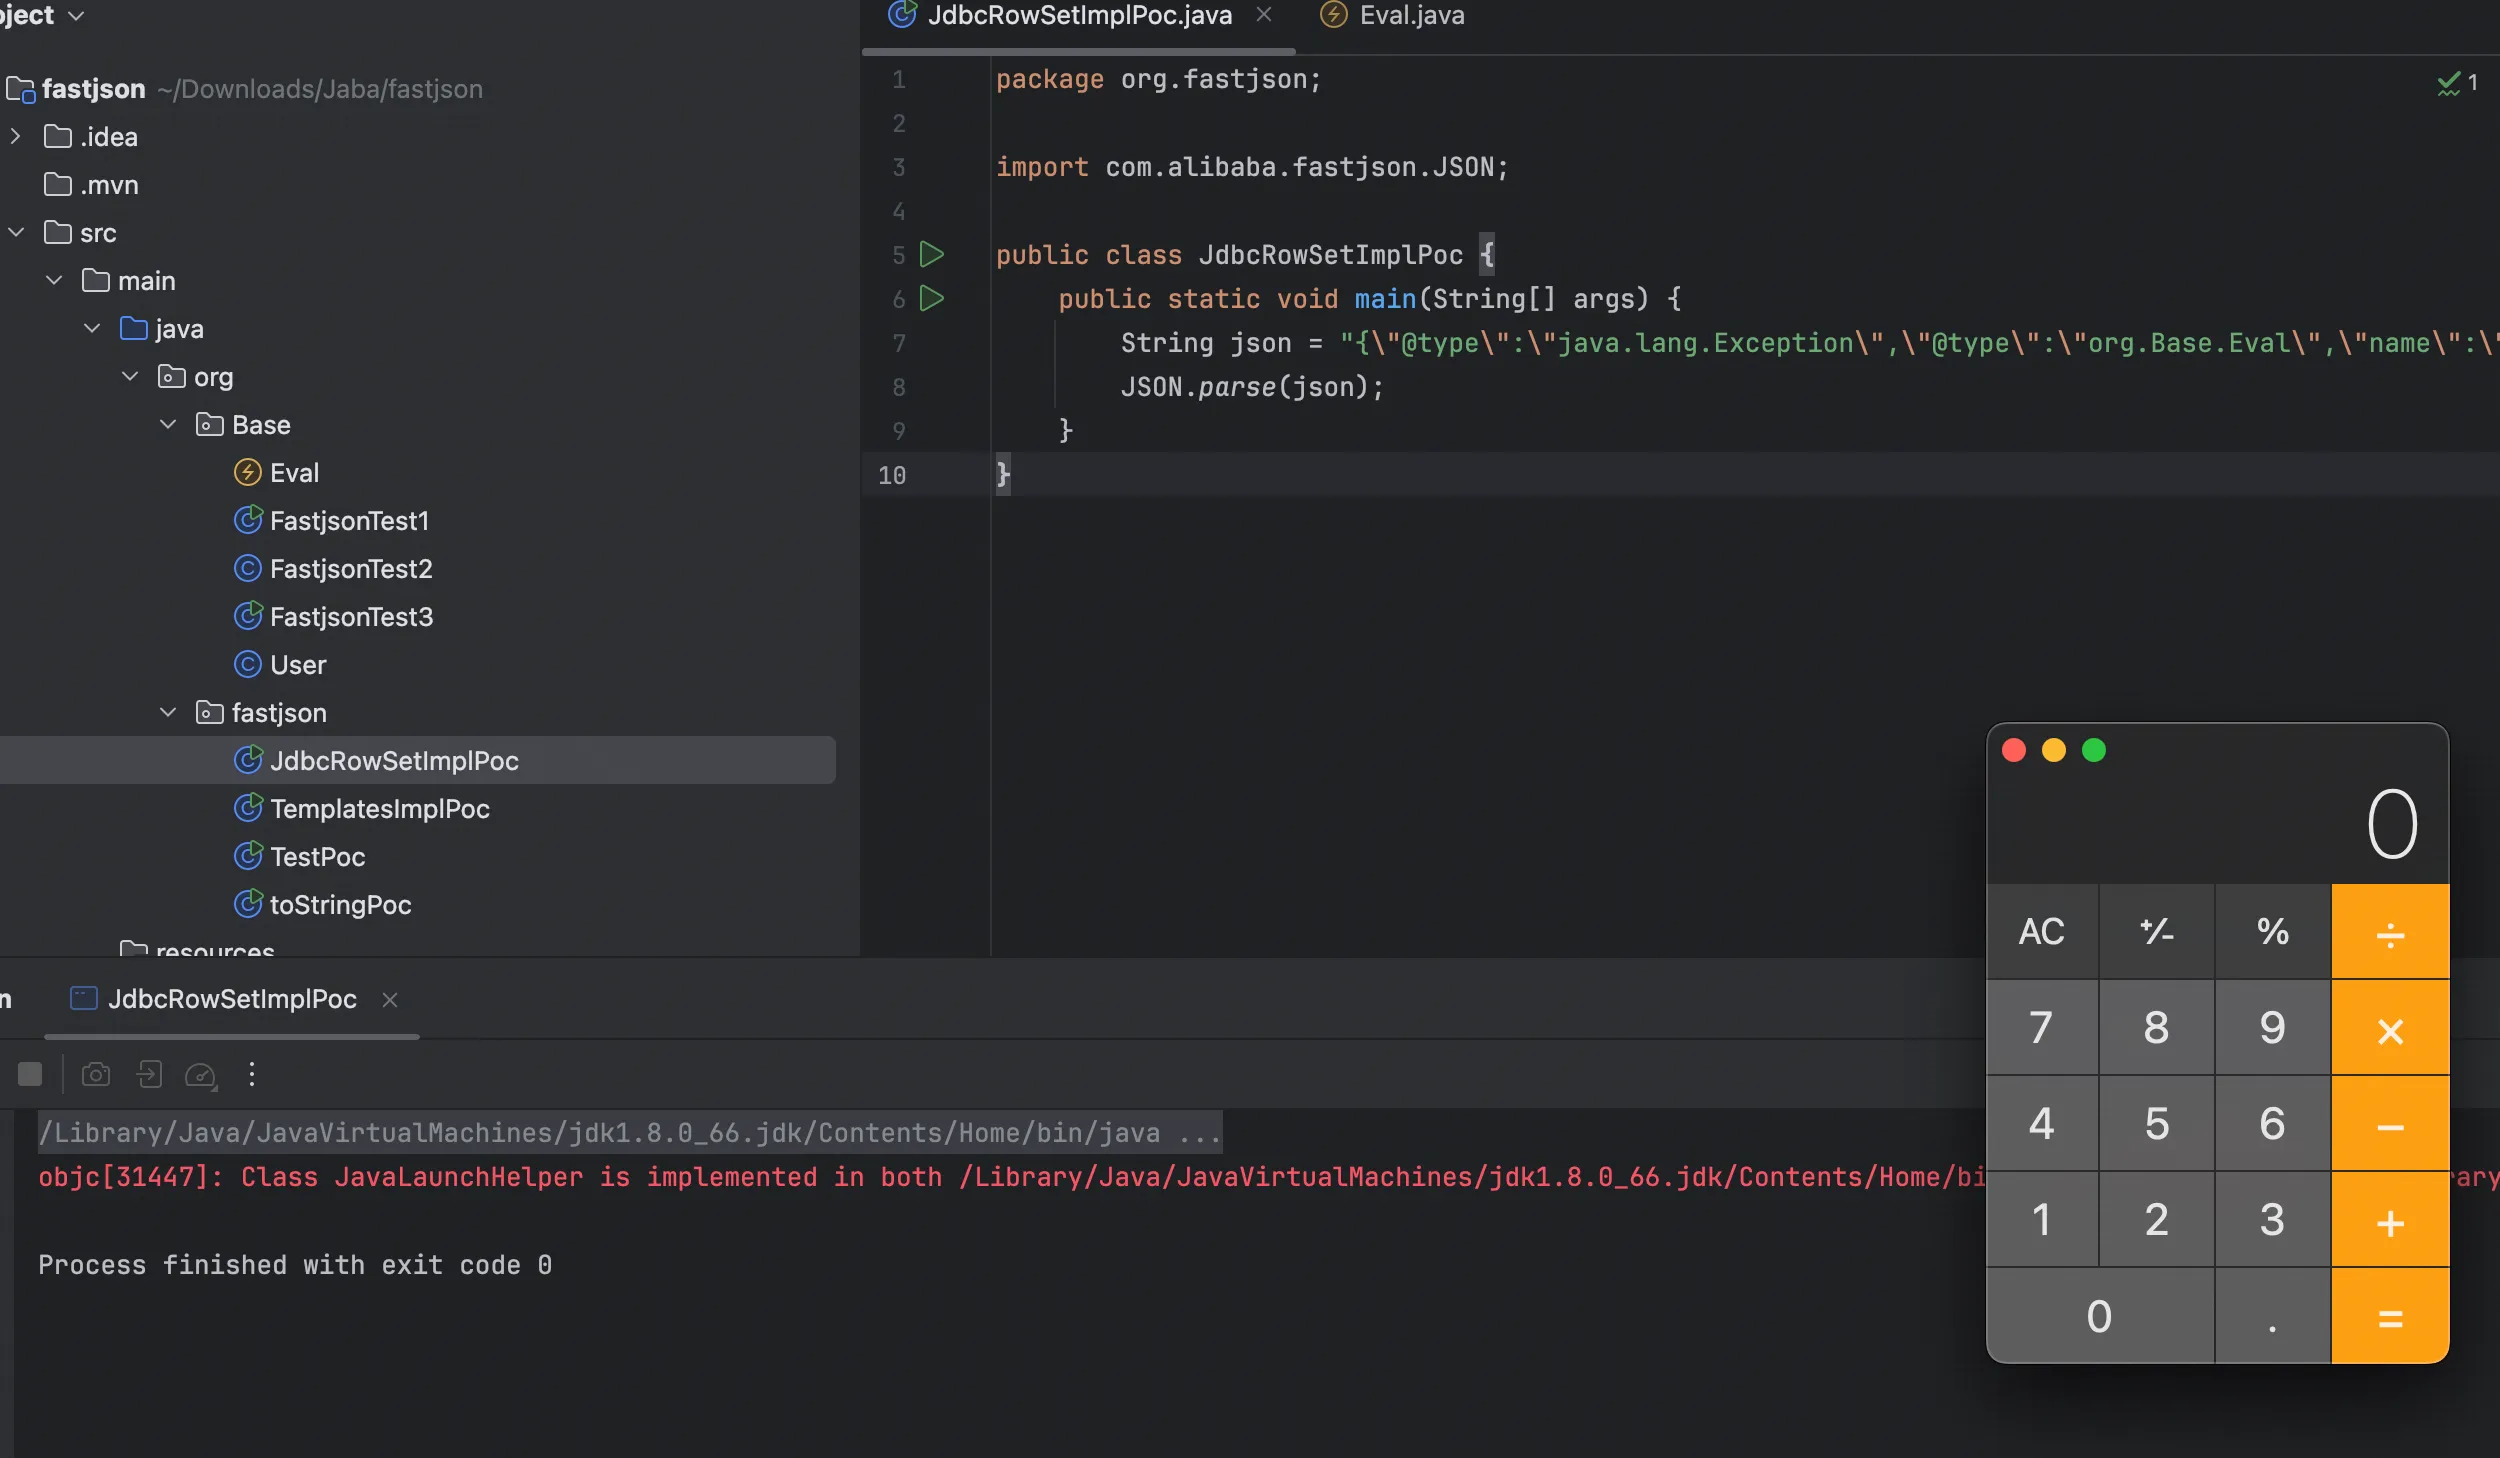Open the vertical three-dots more menu
2500x1458 pixels.
pyautogui.click(x=252, y=1074)
